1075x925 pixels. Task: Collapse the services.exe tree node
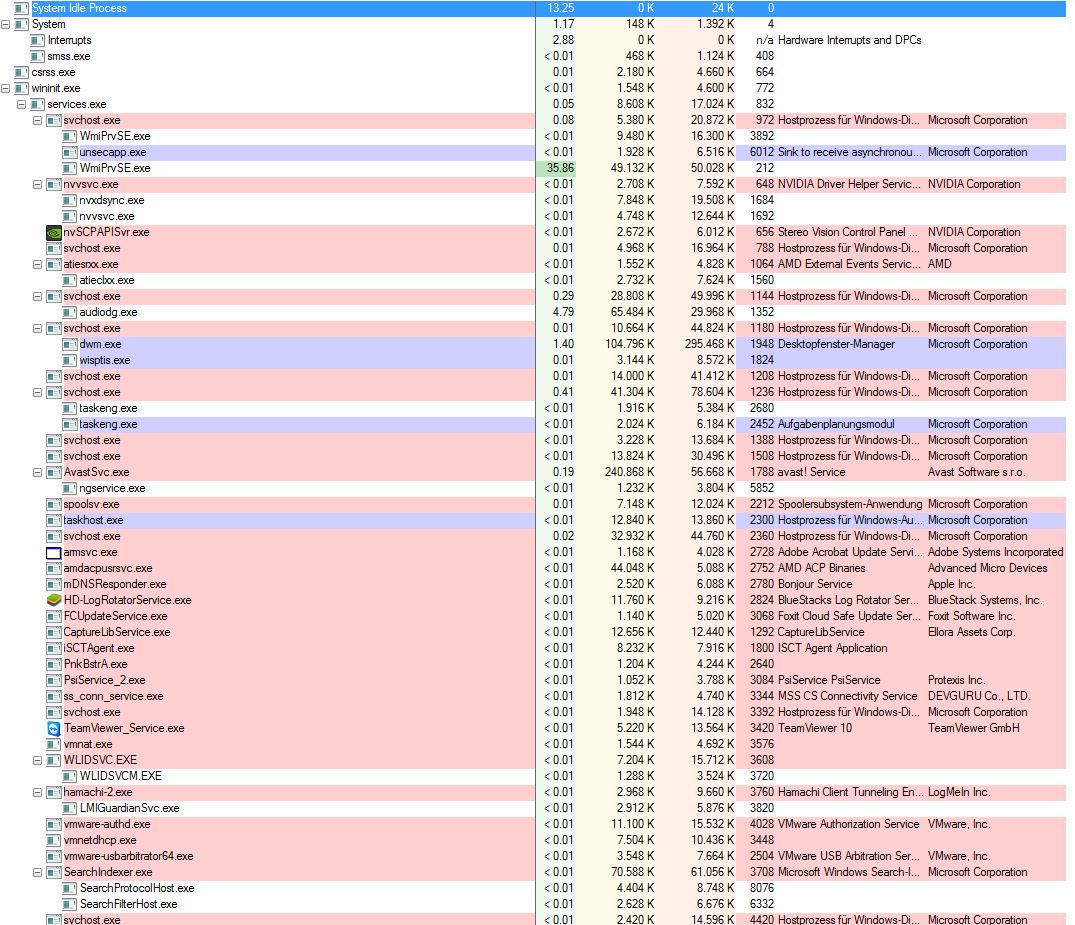point(21,104)
